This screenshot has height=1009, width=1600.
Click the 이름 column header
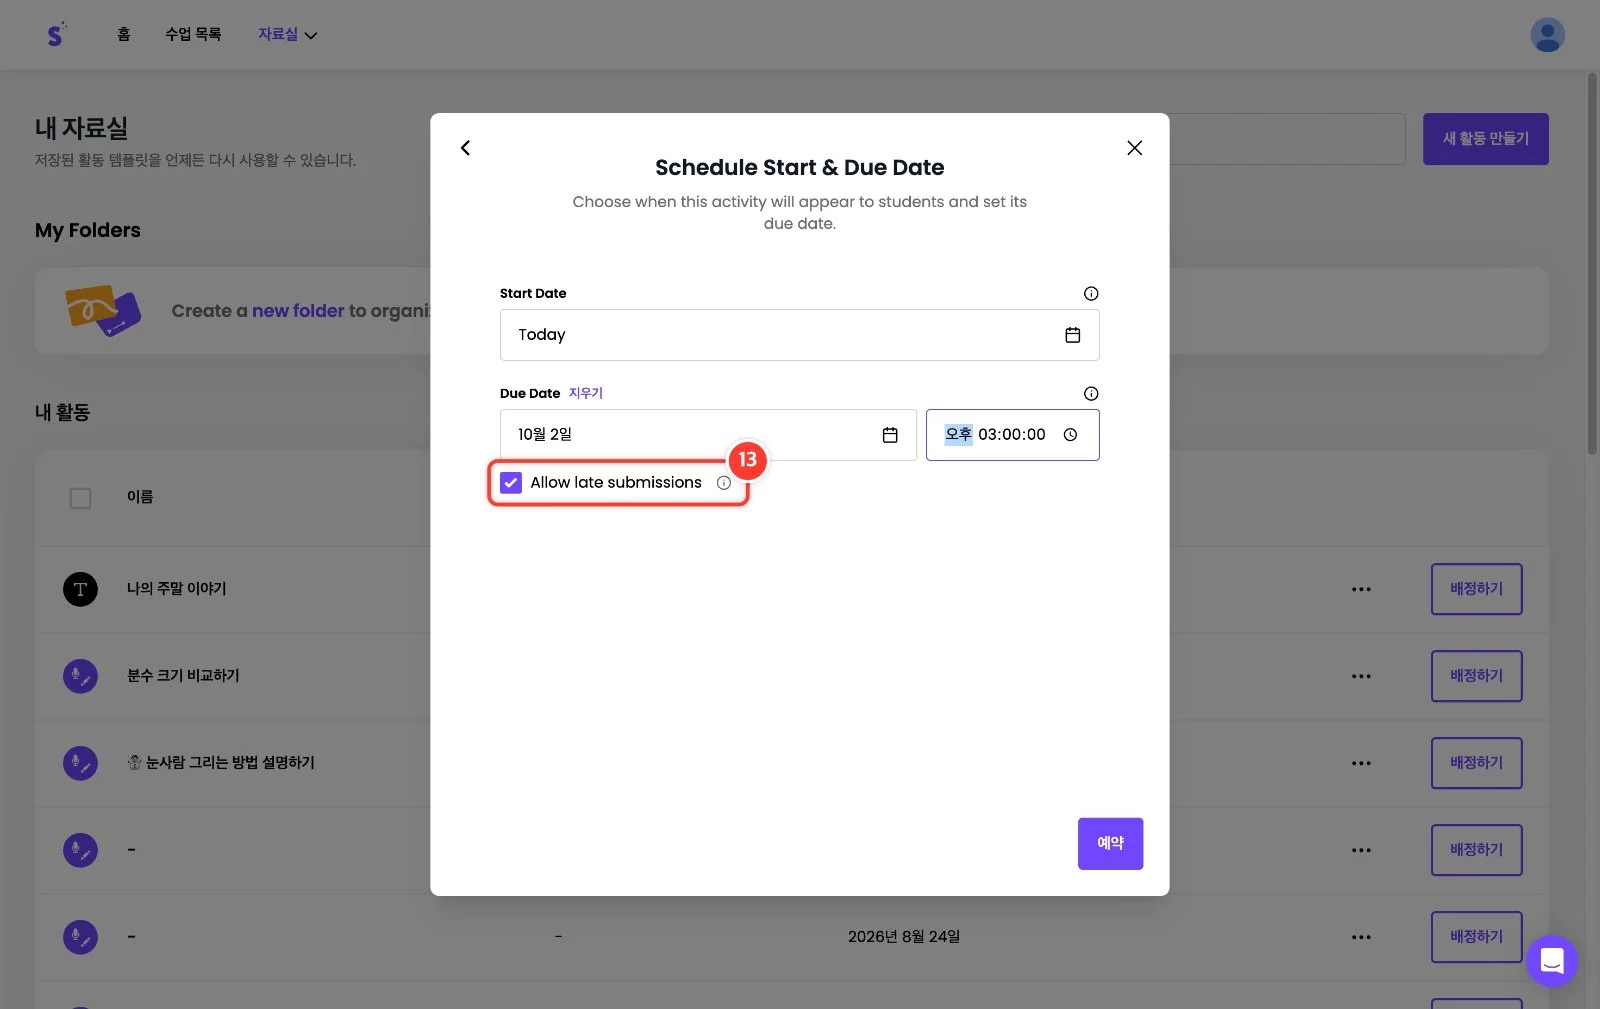(140, 497)
